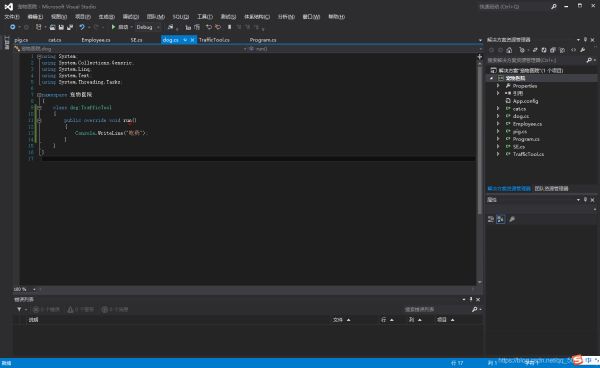Toggle the errors filter in error list
Screen dimensions: 600x368
coord(46,309)
